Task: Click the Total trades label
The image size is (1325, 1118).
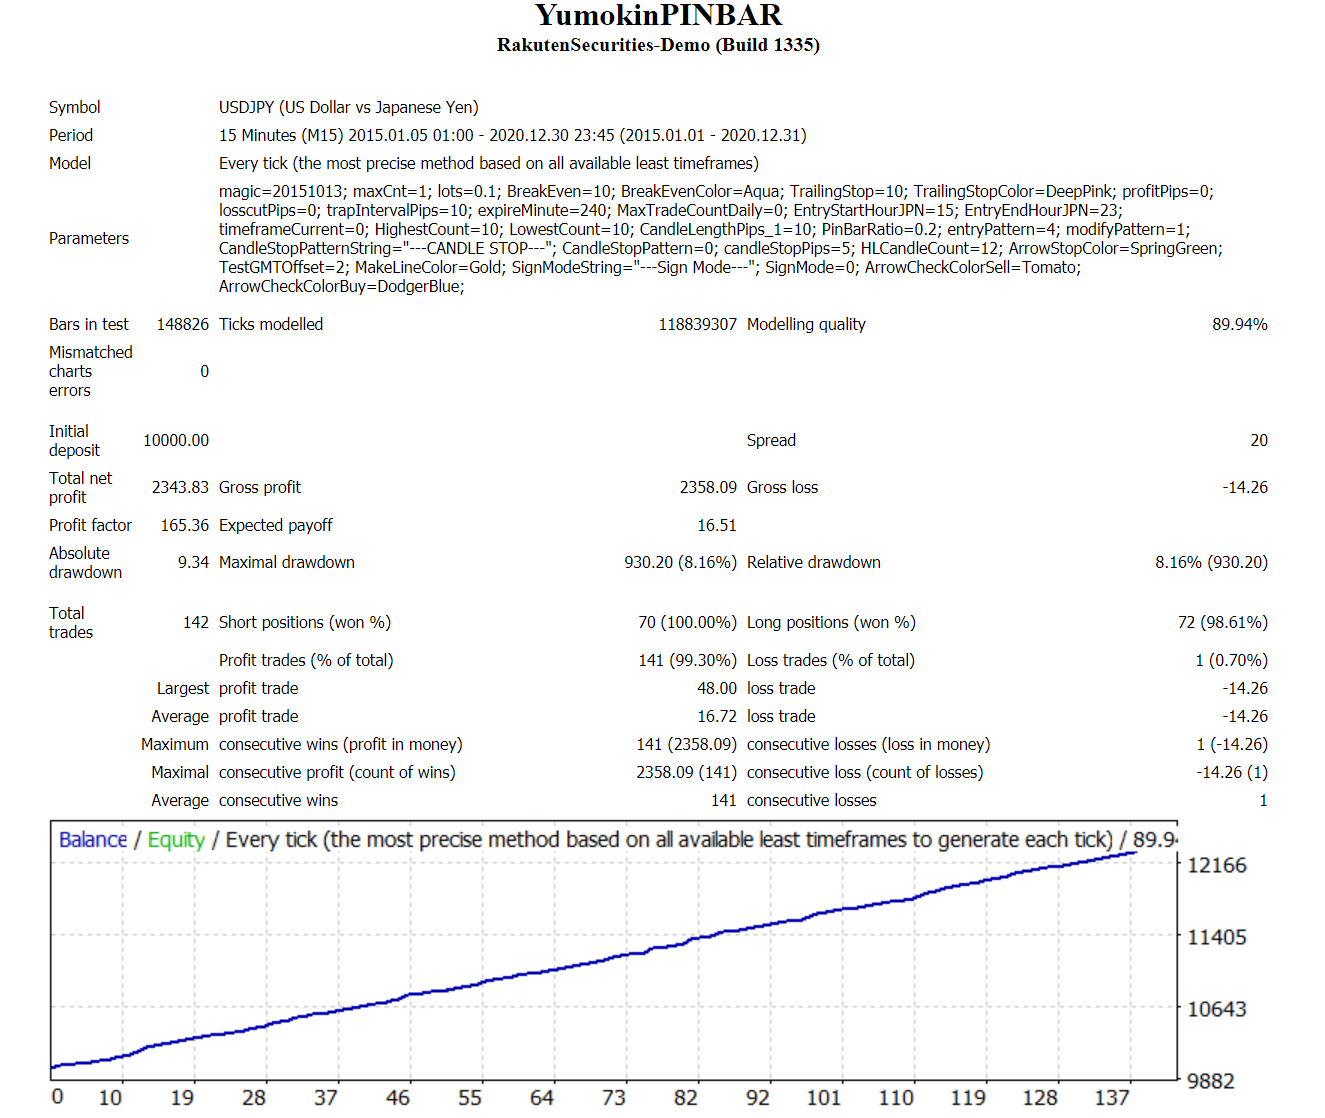Action: 71,622
